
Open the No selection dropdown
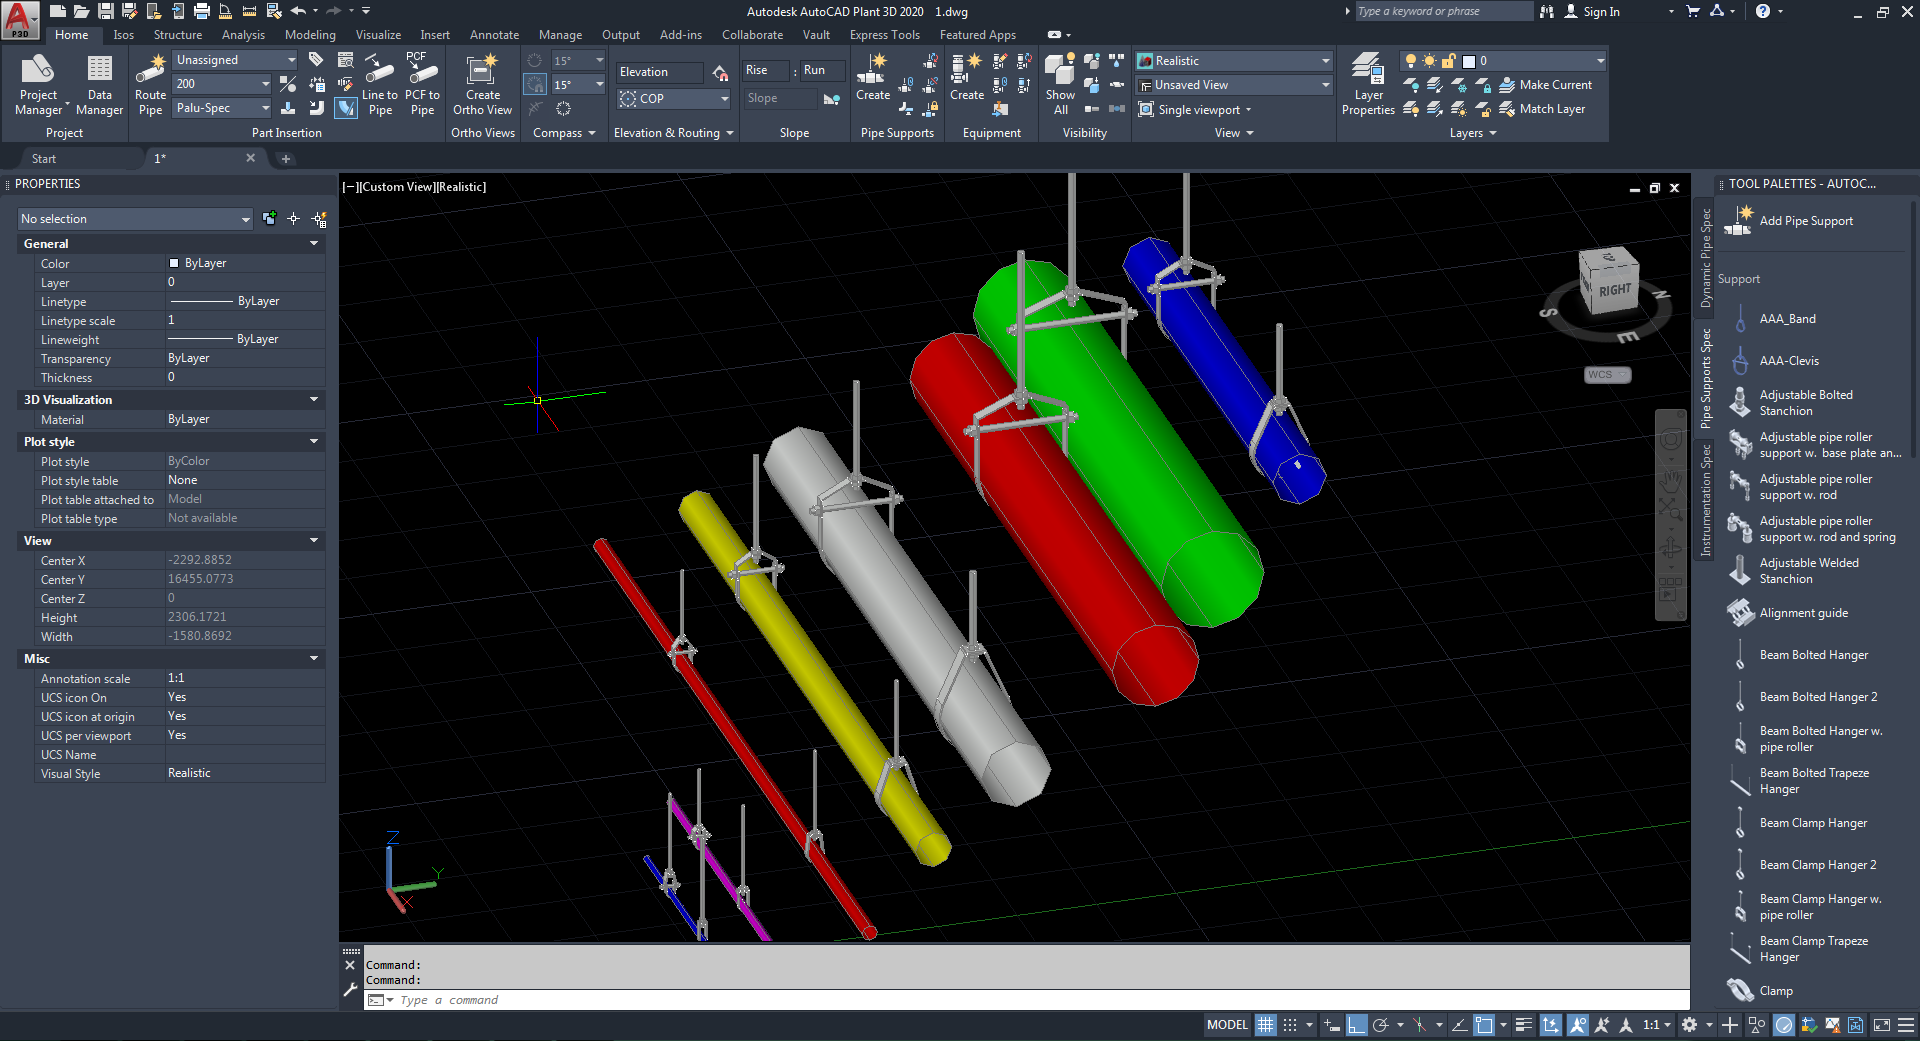[135, 219]
